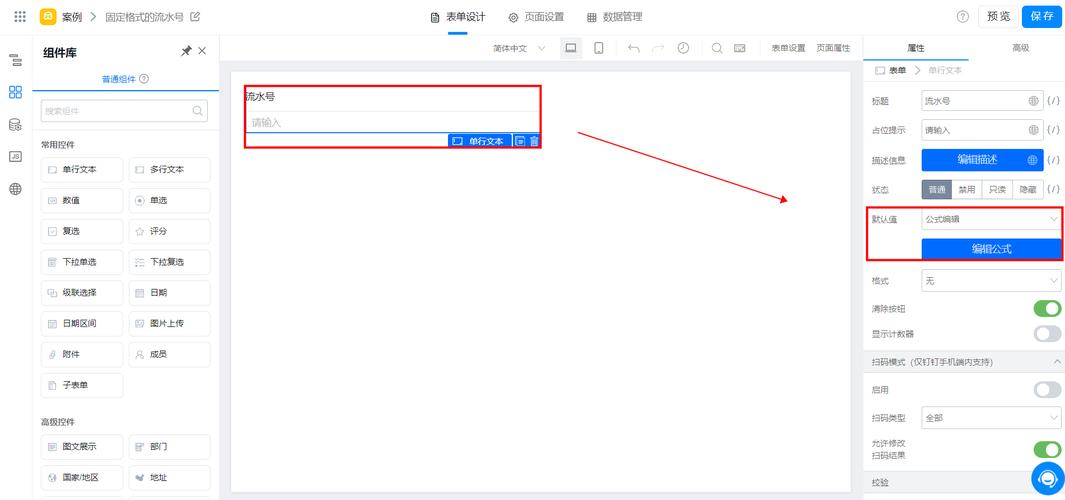Open the apps grid menu icon

(20, 17)
